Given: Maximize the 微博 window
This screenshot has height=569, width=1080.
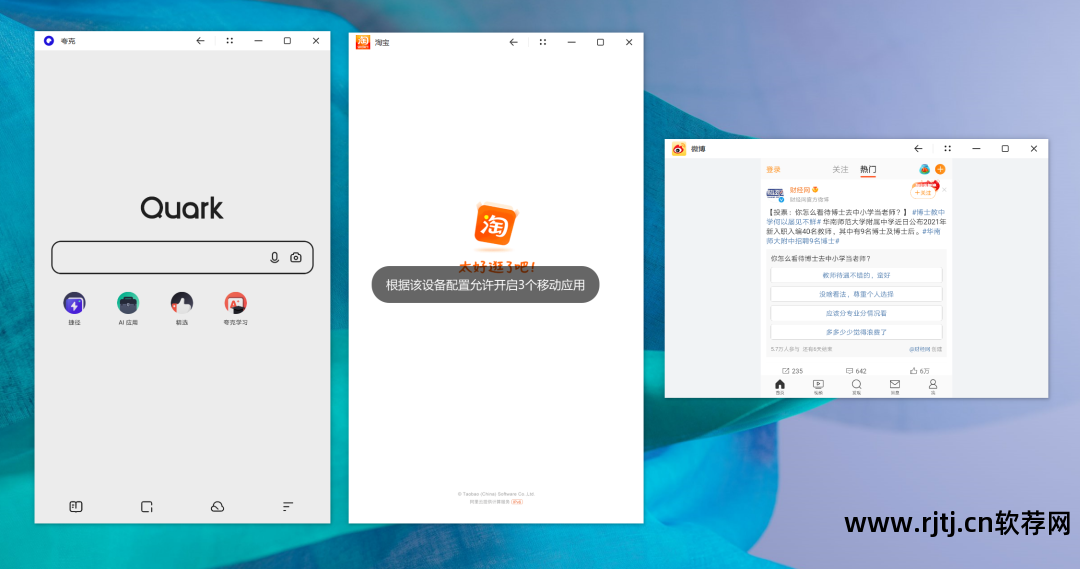Looking at the screenshot, I should coord(1005,148).
